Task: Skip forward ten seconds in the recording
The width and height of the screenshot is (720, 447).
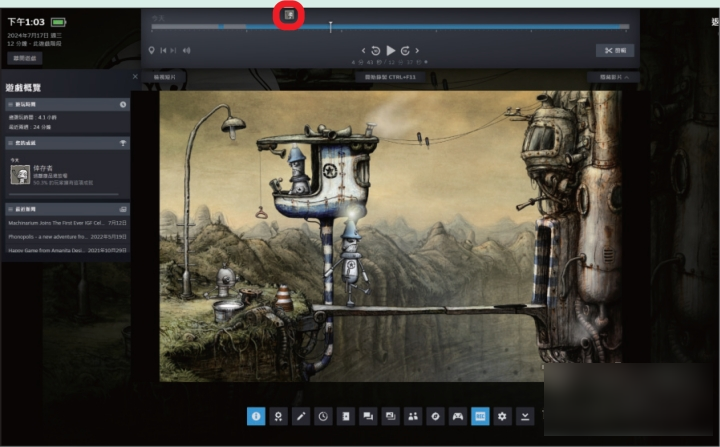Action: click(x=405, y=51)
